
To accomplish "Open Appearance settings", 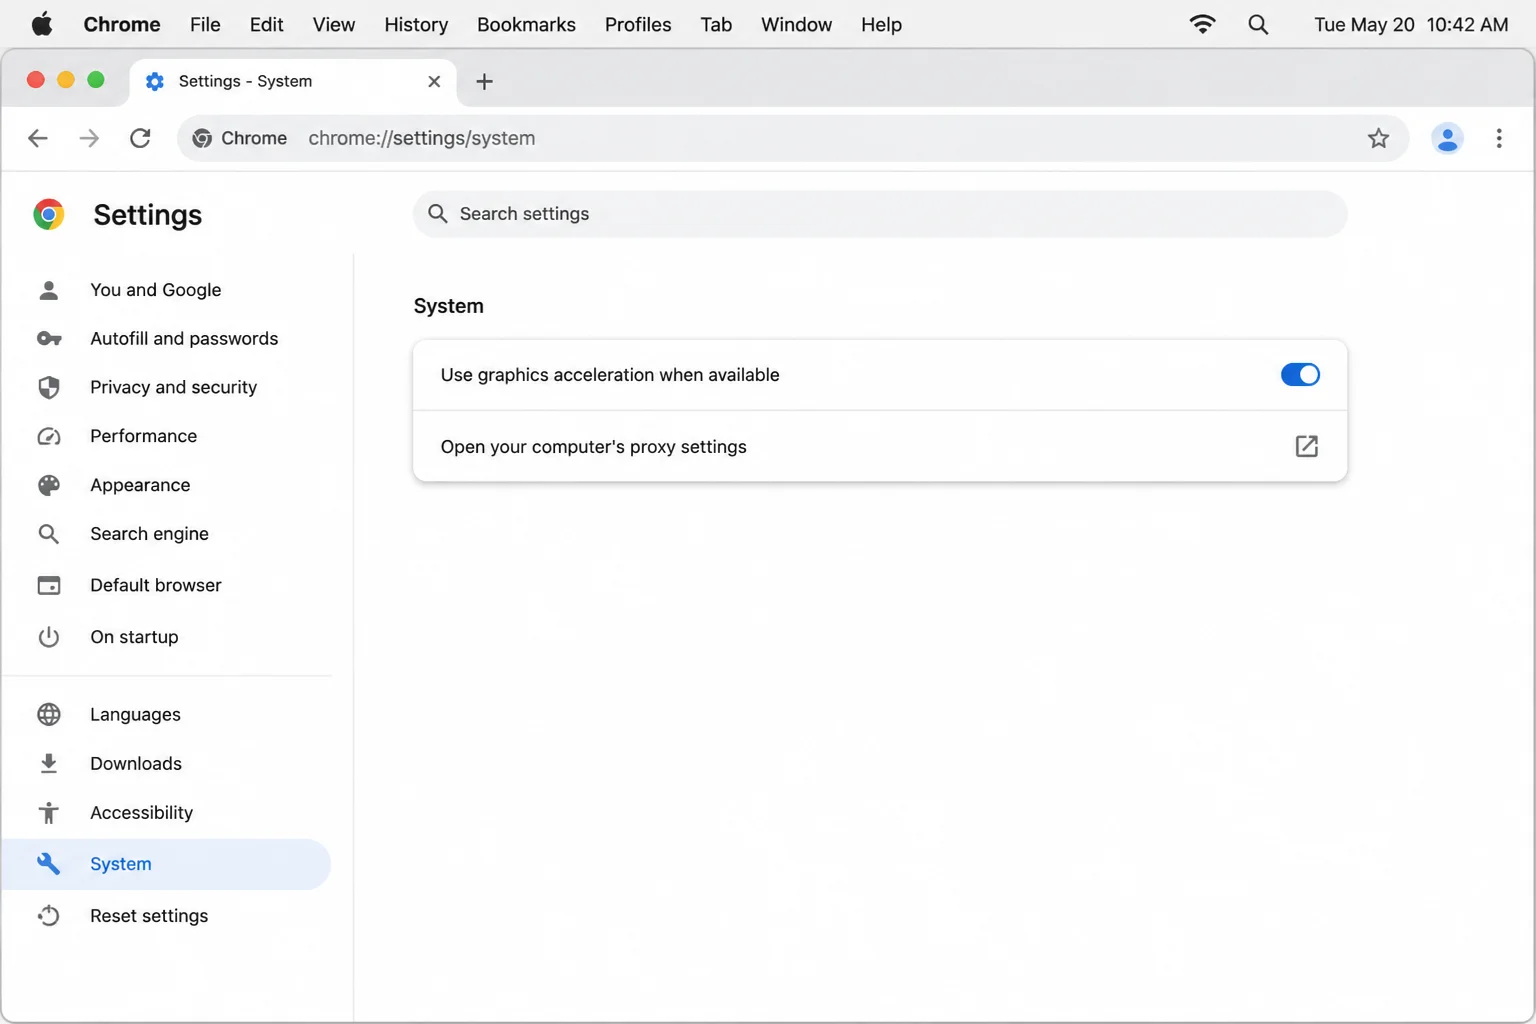I will click(166, 485).
